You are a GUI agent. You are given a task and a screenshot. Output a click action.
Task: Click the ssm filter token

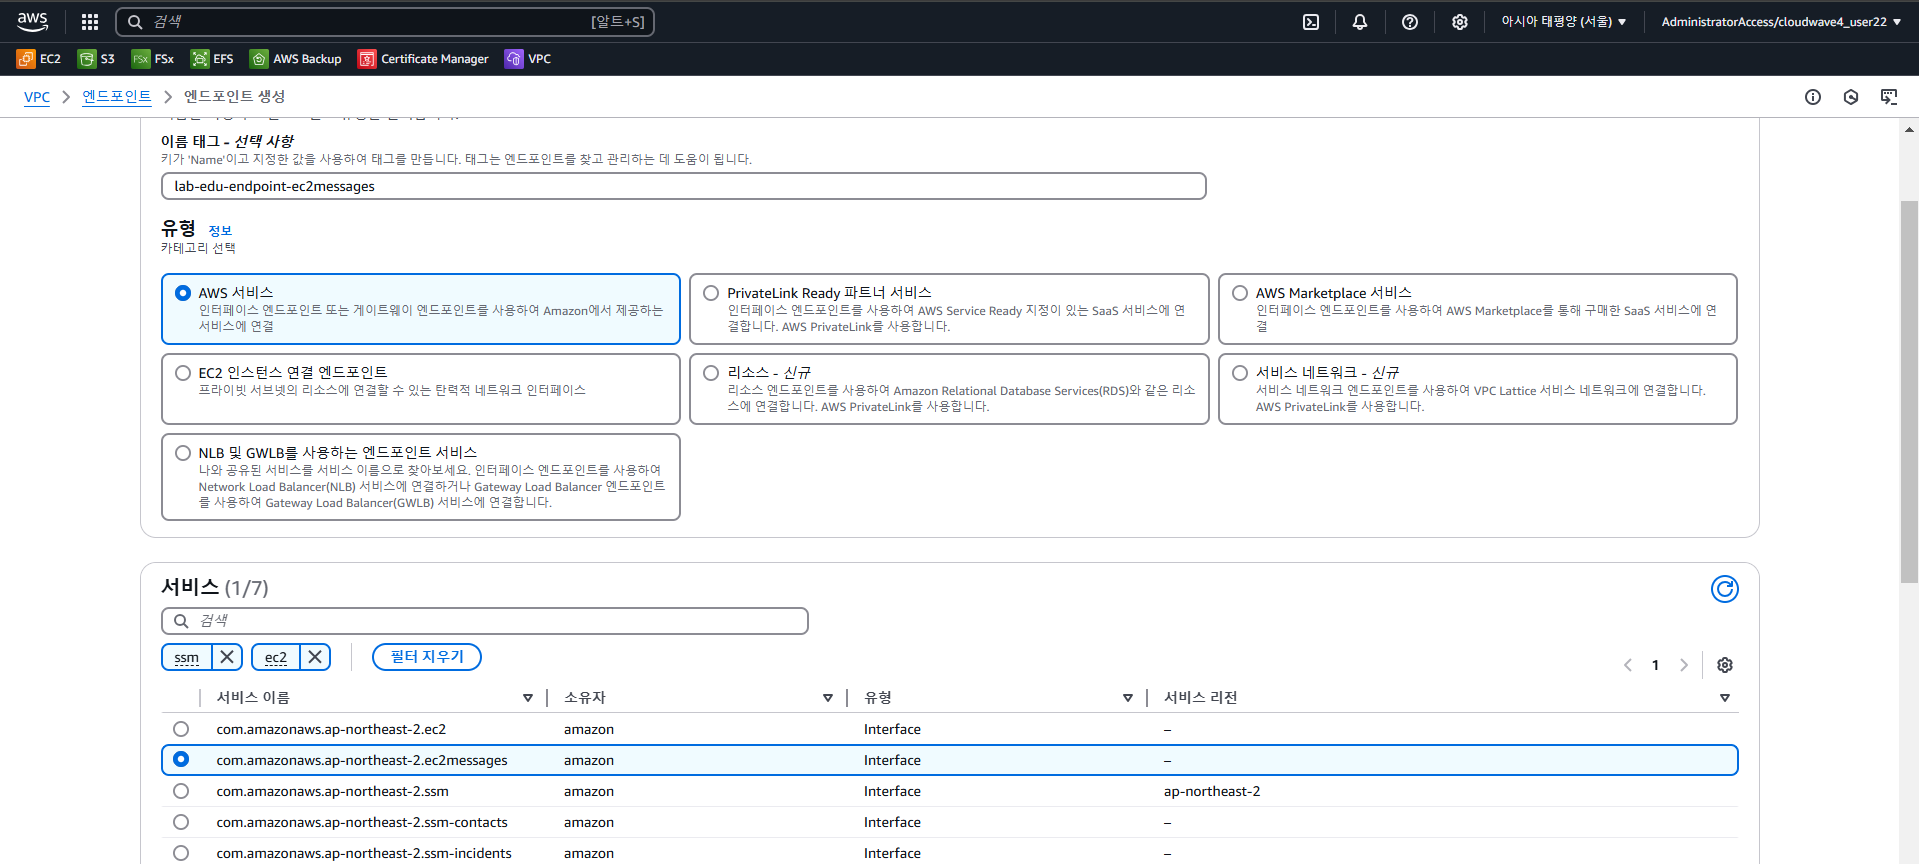(x=187, y=657)
